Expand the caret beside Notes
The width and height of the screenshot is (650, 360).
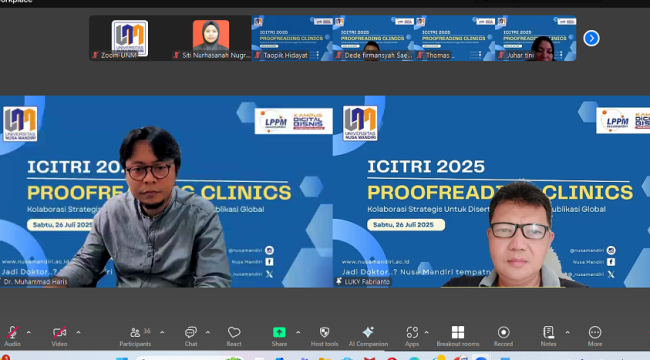(568, 332)
